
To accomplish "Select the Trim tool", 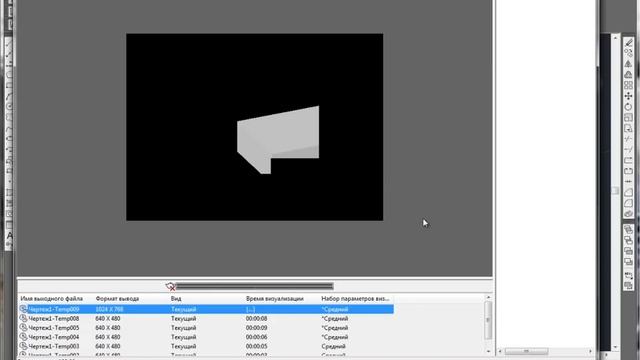I will pos(629,139).
